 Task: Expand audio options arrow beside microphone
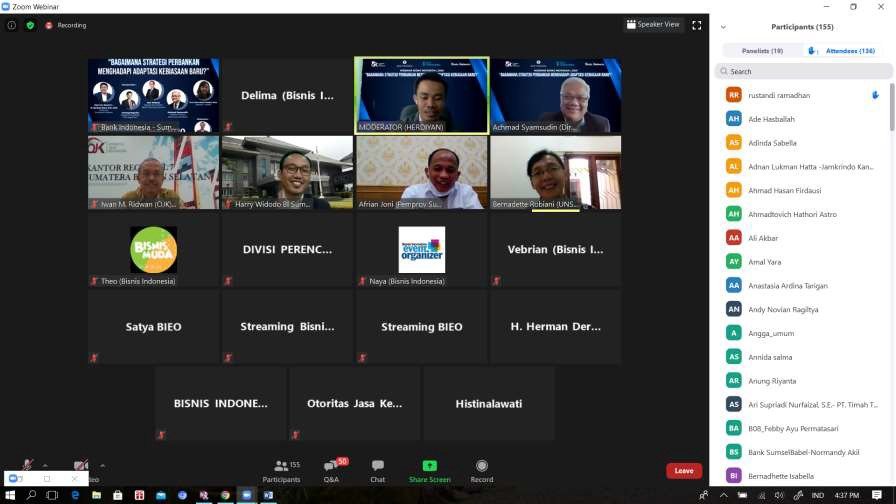46,465
